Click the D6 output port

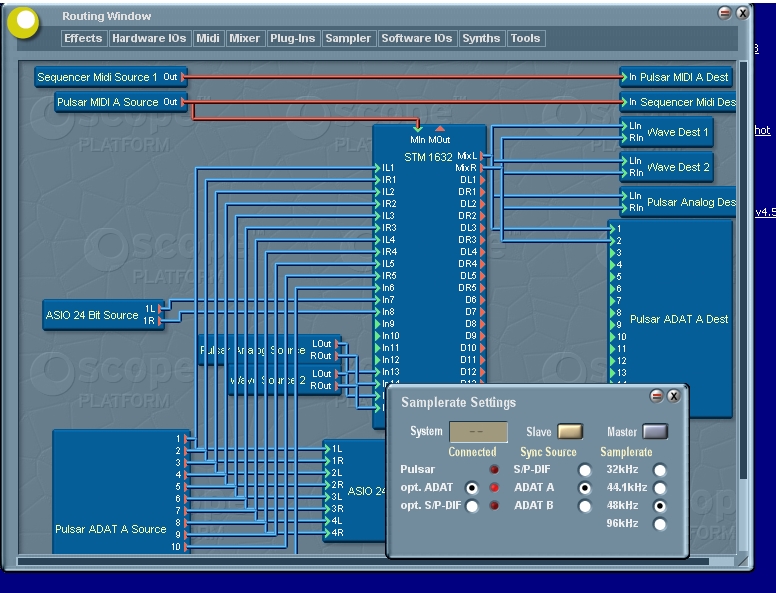(483, 300)
